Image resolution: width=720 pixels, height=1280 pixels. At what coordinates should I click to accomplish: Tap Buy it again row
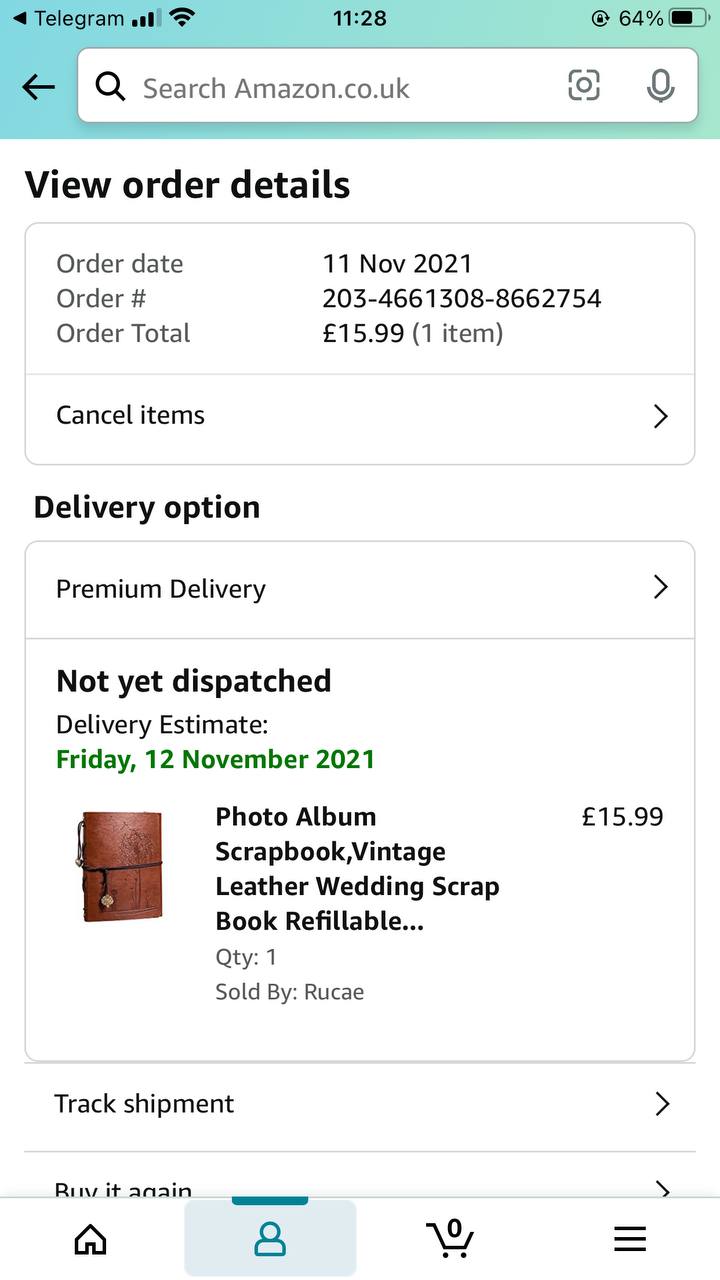(x=123, y=1187)
